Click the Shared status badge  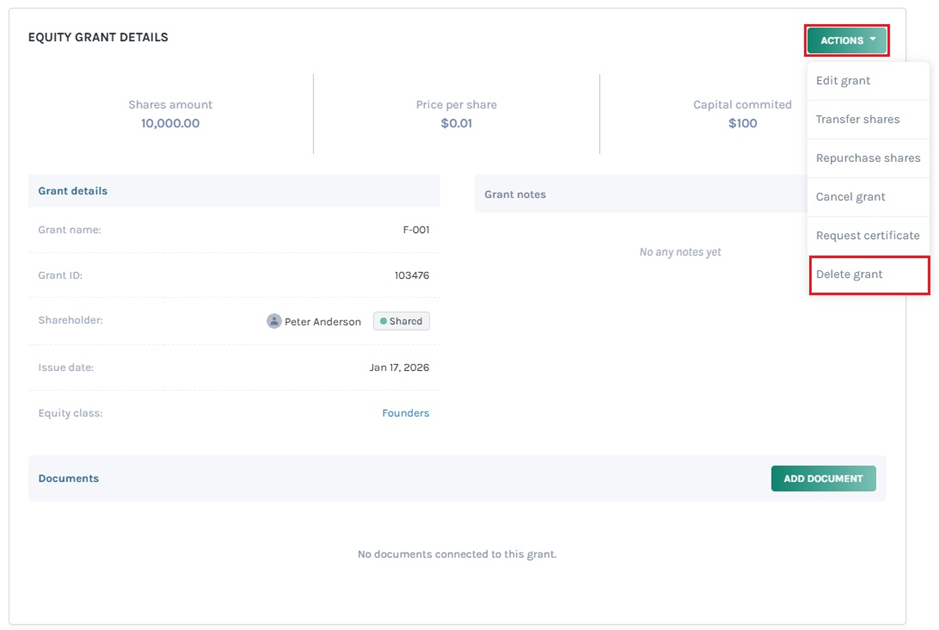pos(401,321)
